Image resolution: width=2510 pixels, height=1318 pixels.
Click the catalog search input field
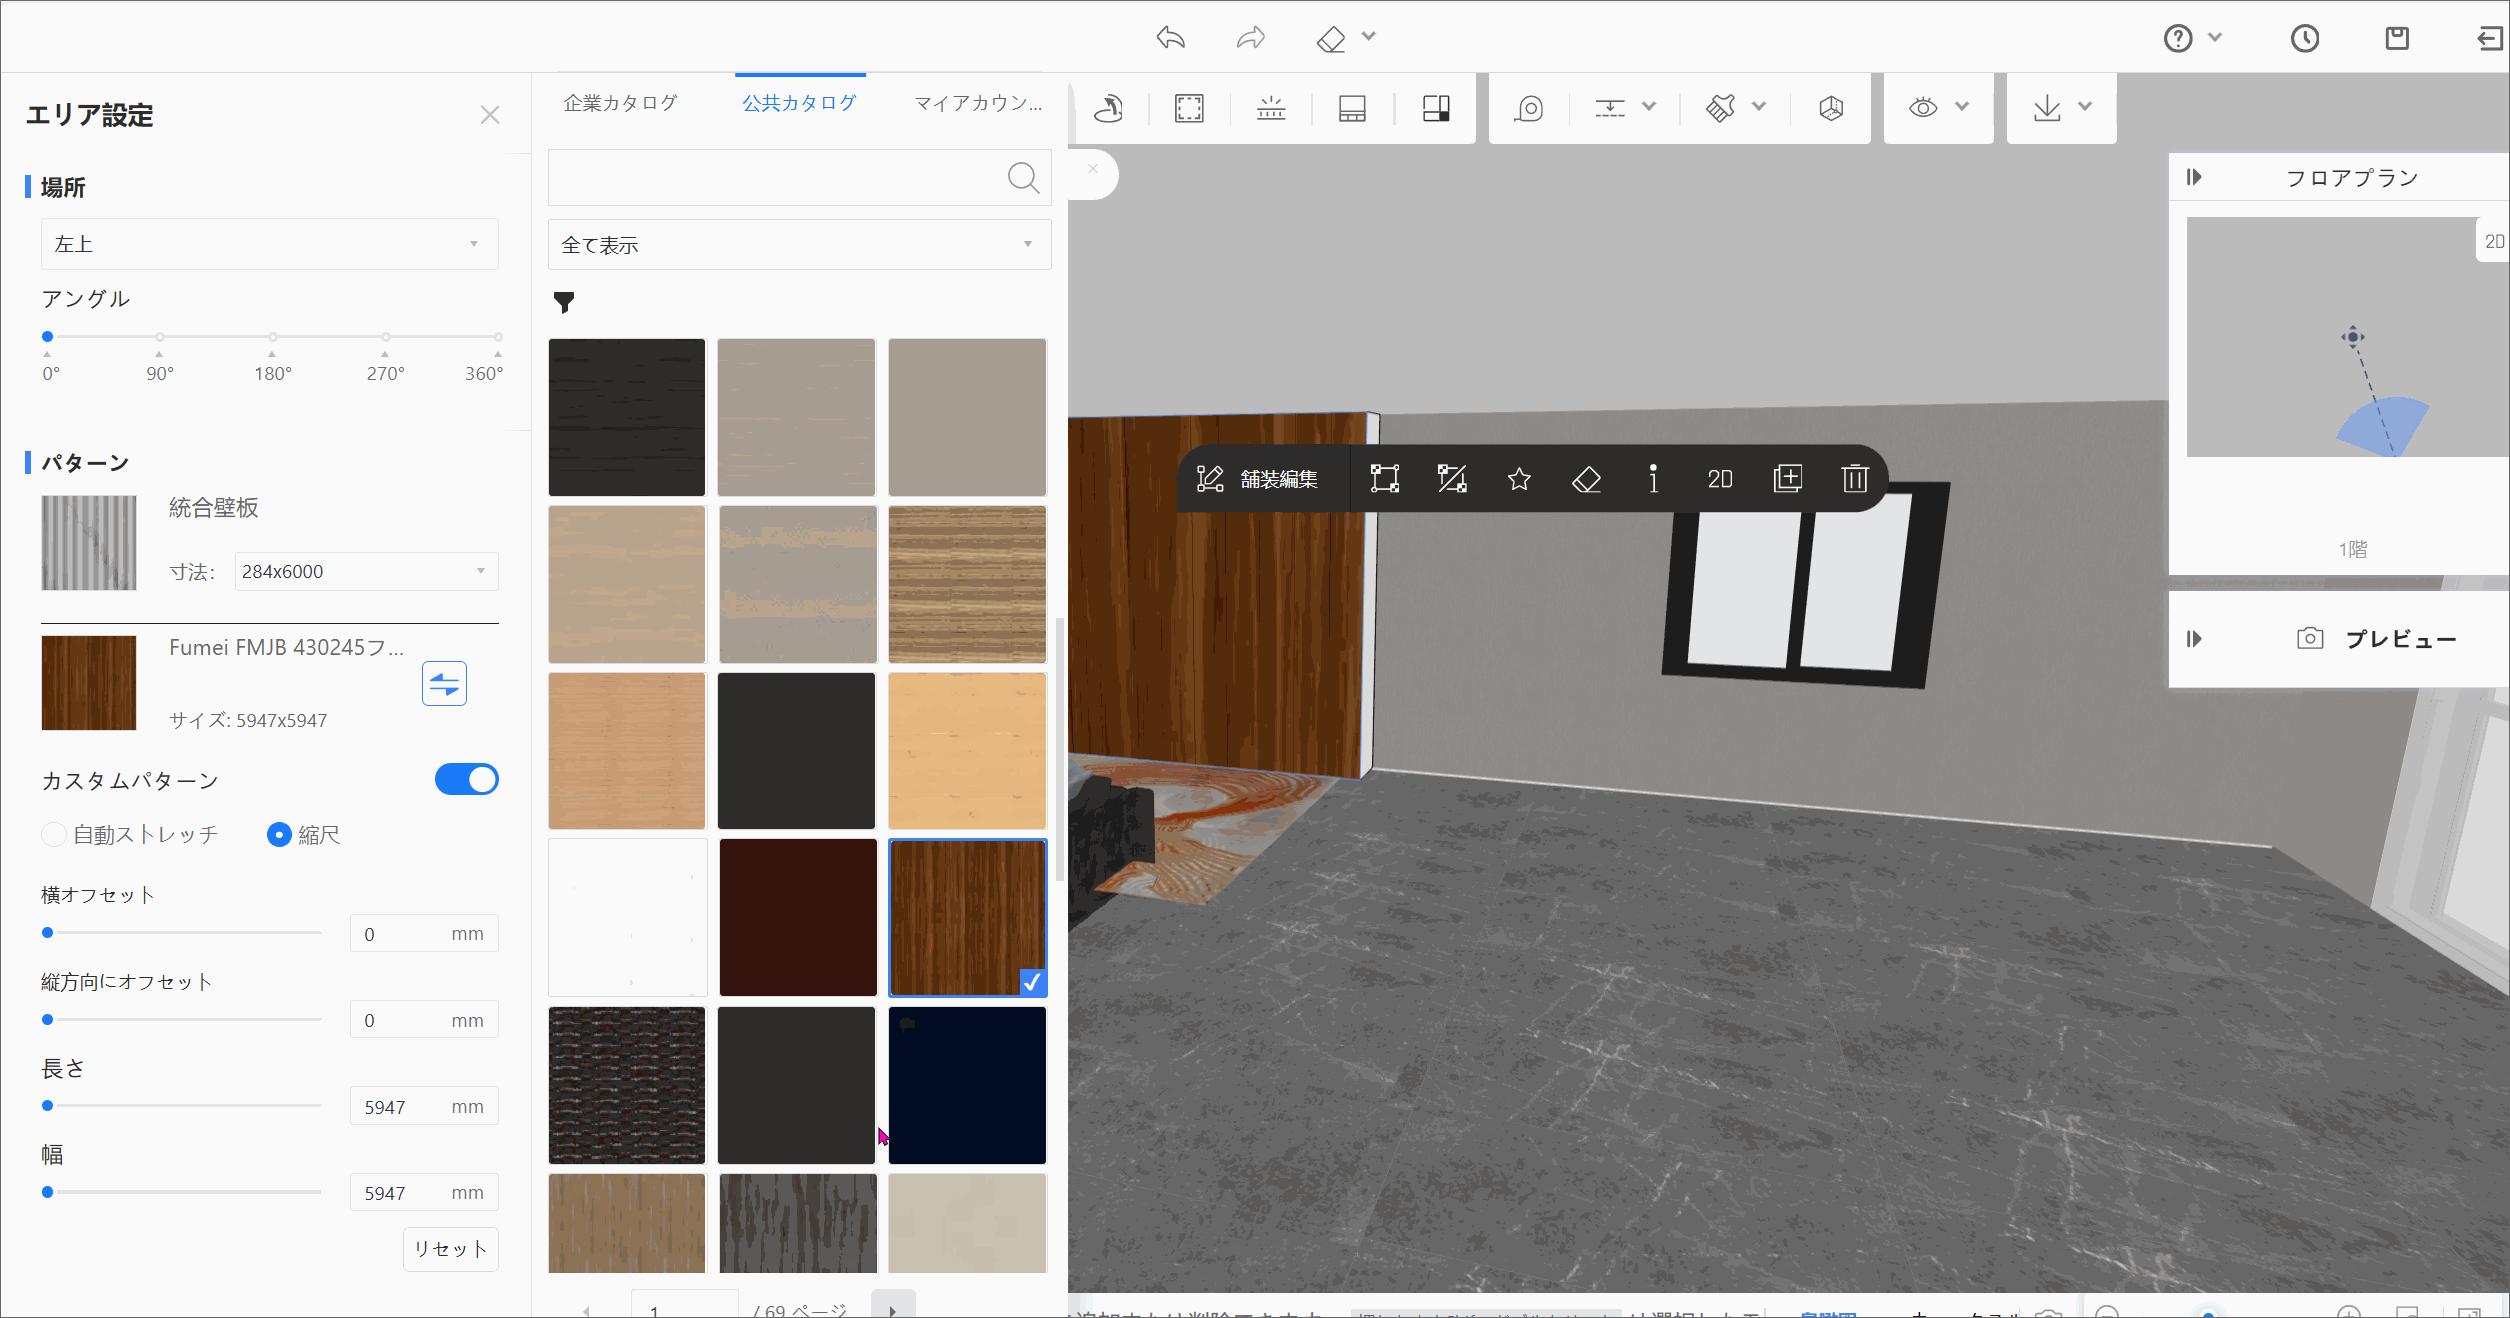tap(800, 178)
